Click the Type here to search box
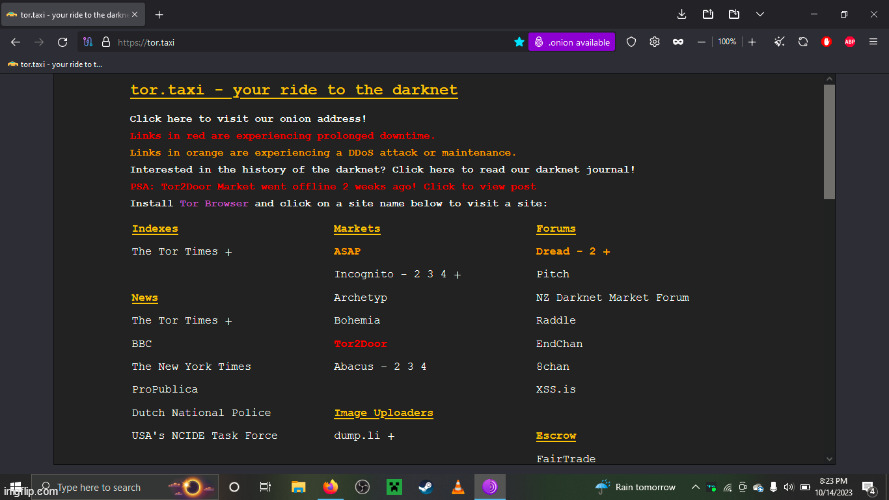The image size is (889, 500). (125, 487)
